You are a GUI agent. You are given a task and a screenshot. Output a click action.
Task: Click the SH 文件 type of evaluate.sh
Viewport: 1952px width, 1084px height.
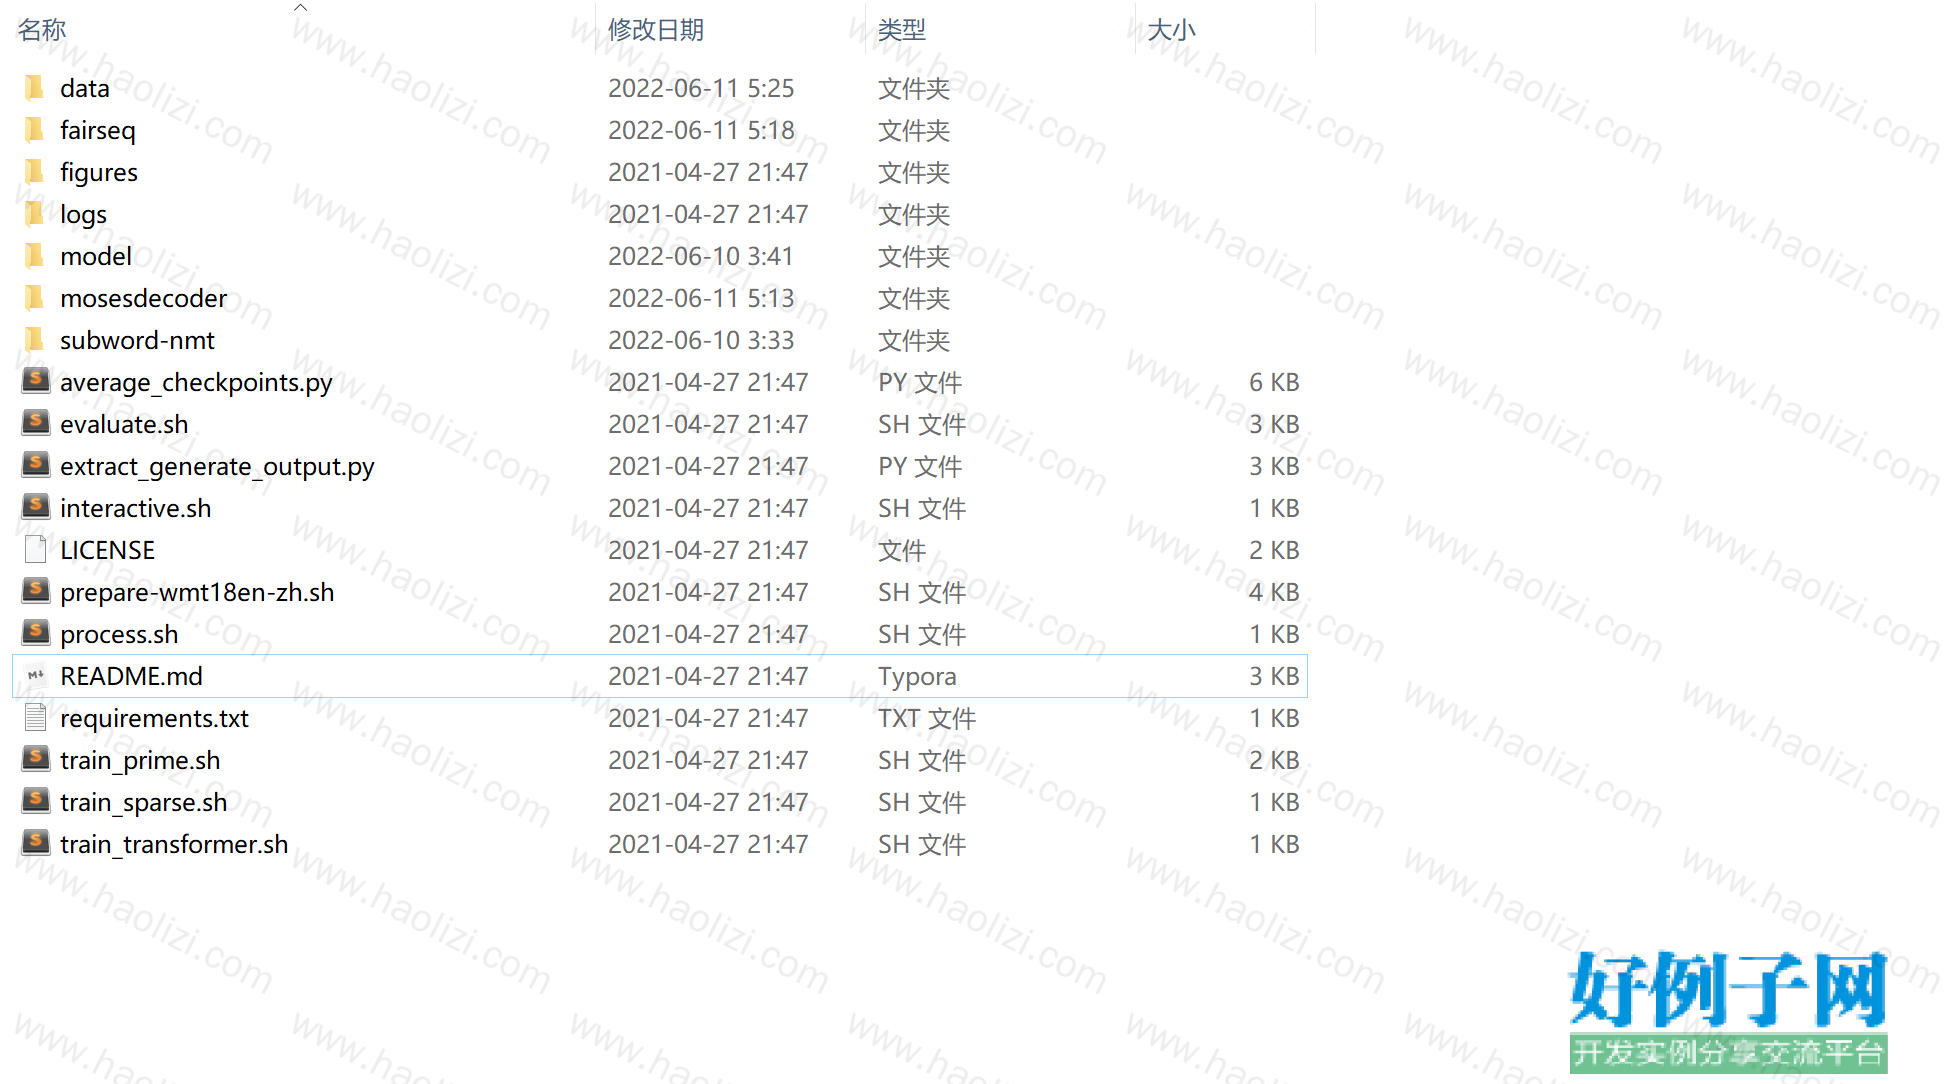click(922, 425)
